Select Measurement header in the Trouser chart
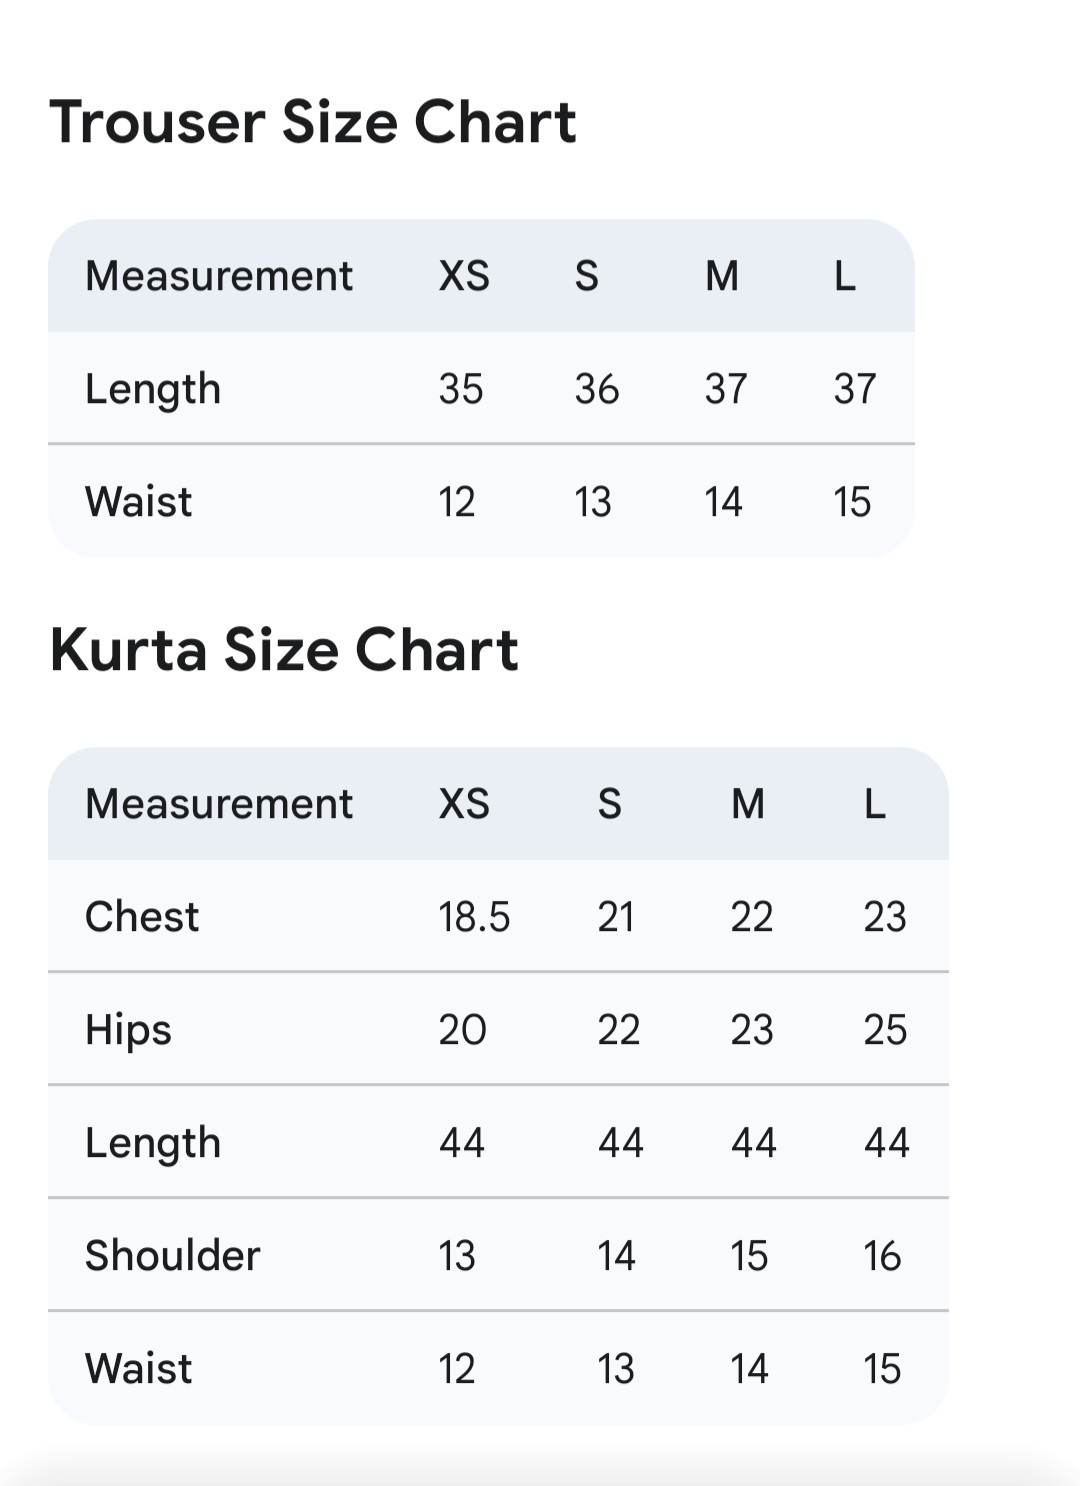The image size is (1080, 1486). (x=219, y=276)
